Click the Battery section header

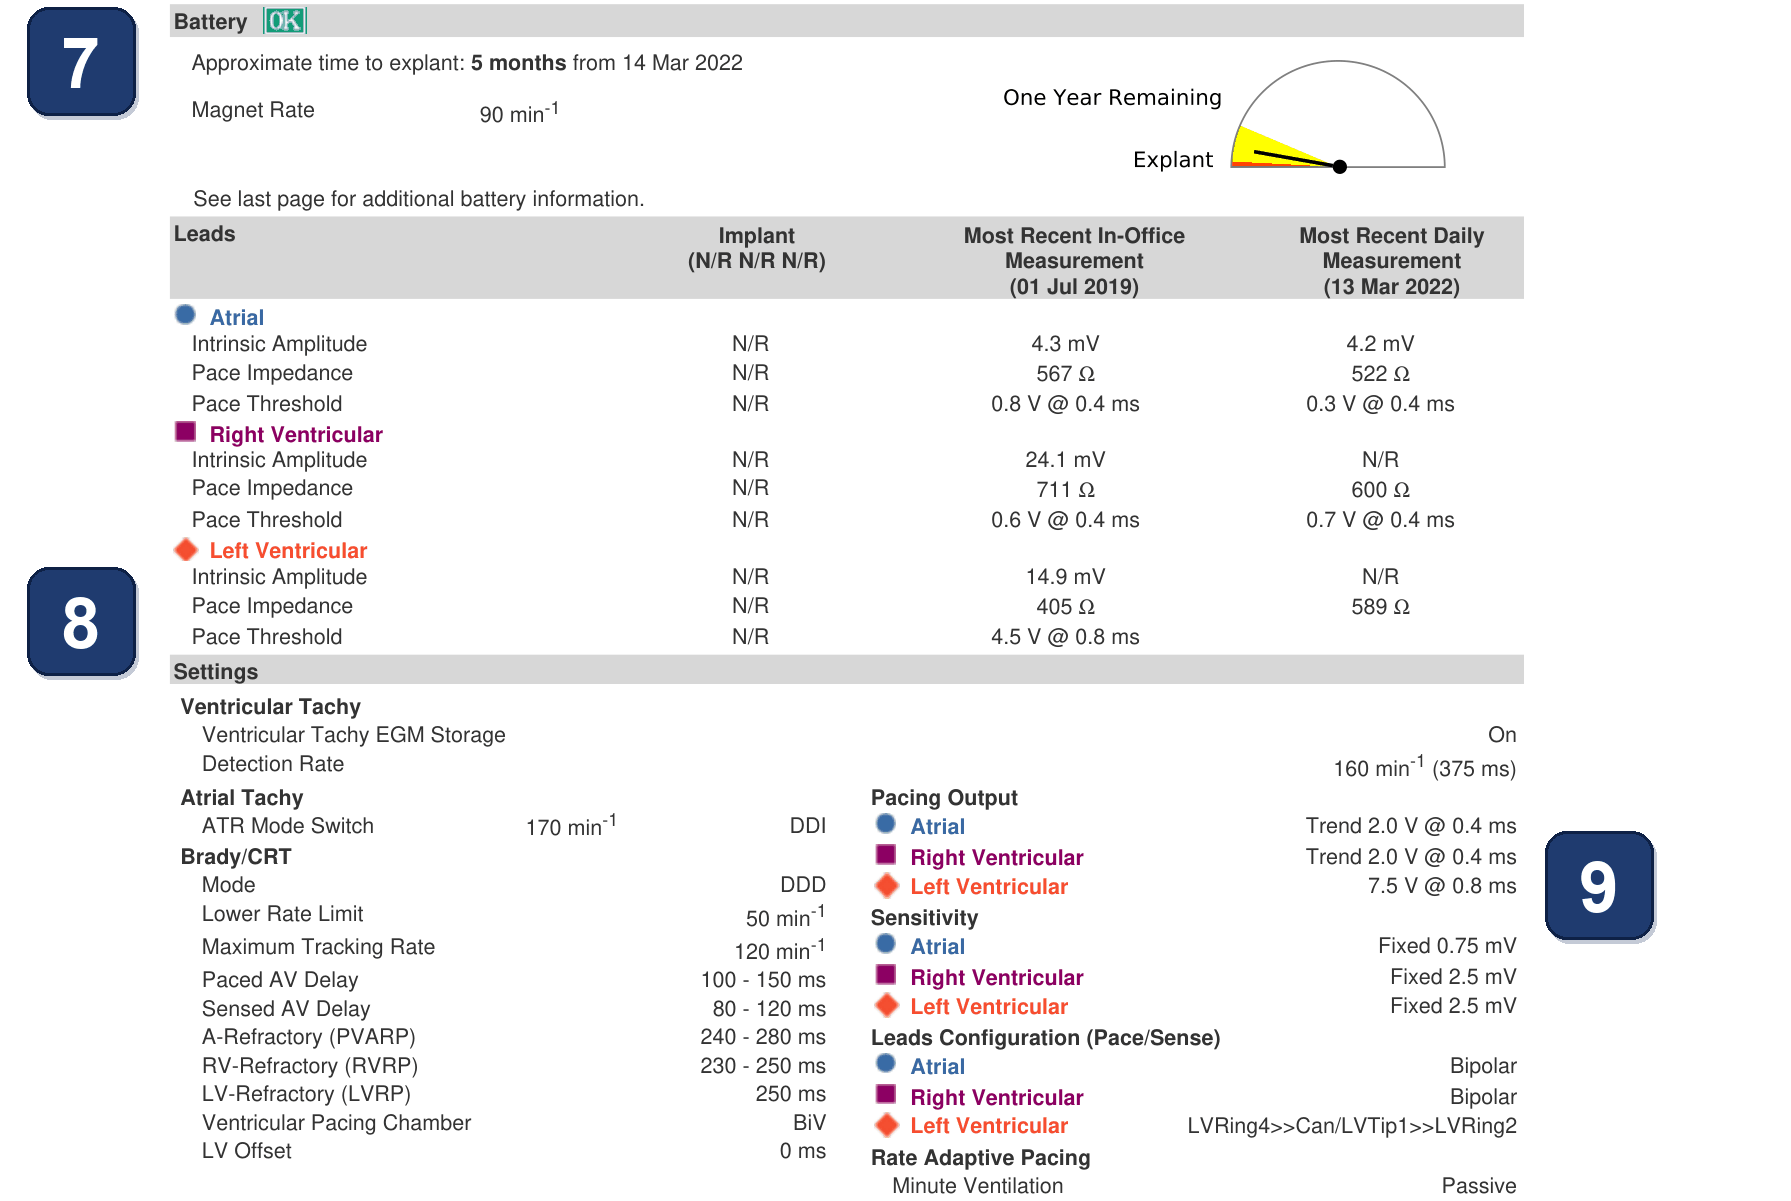pos(846,21)
